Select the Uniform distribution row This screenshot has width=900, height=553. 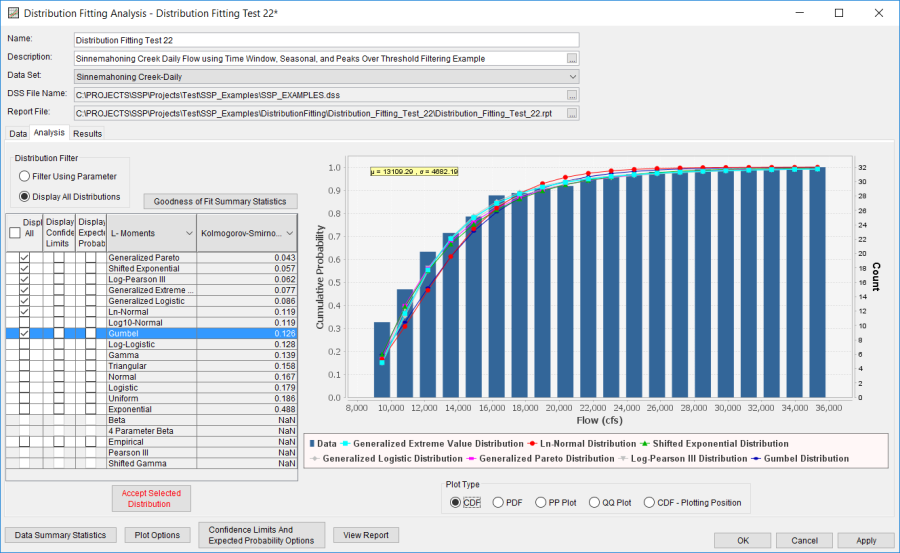[x=152, y=399]
